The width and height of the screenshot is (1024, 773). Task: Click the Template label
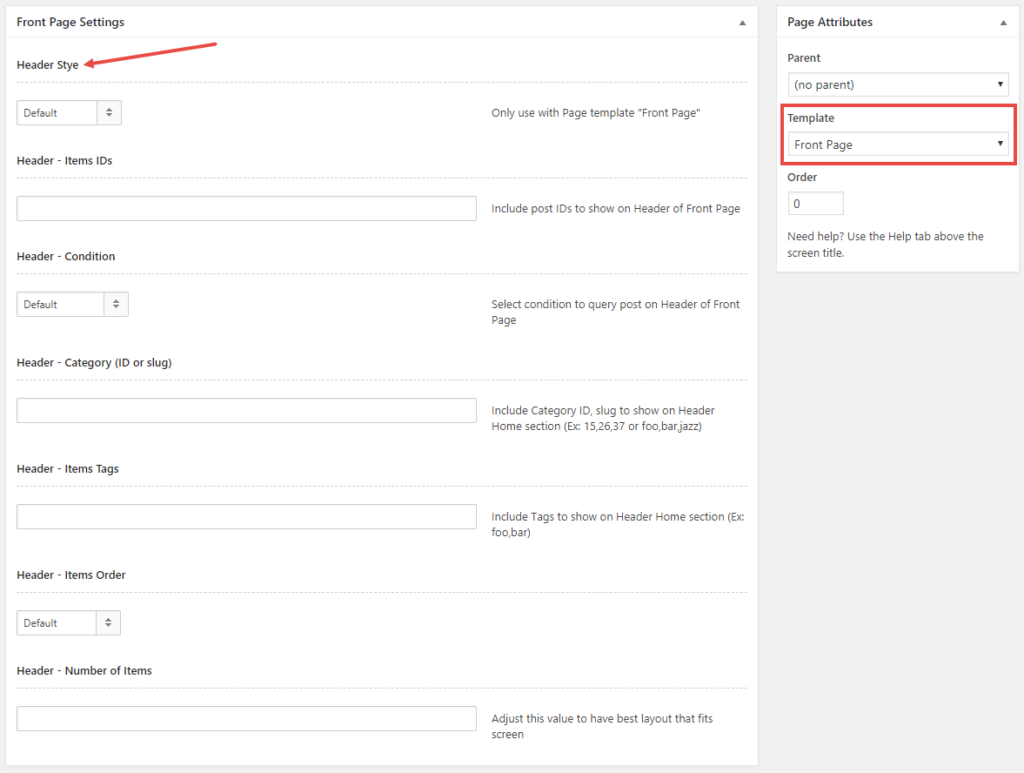[x=810, y=118]
